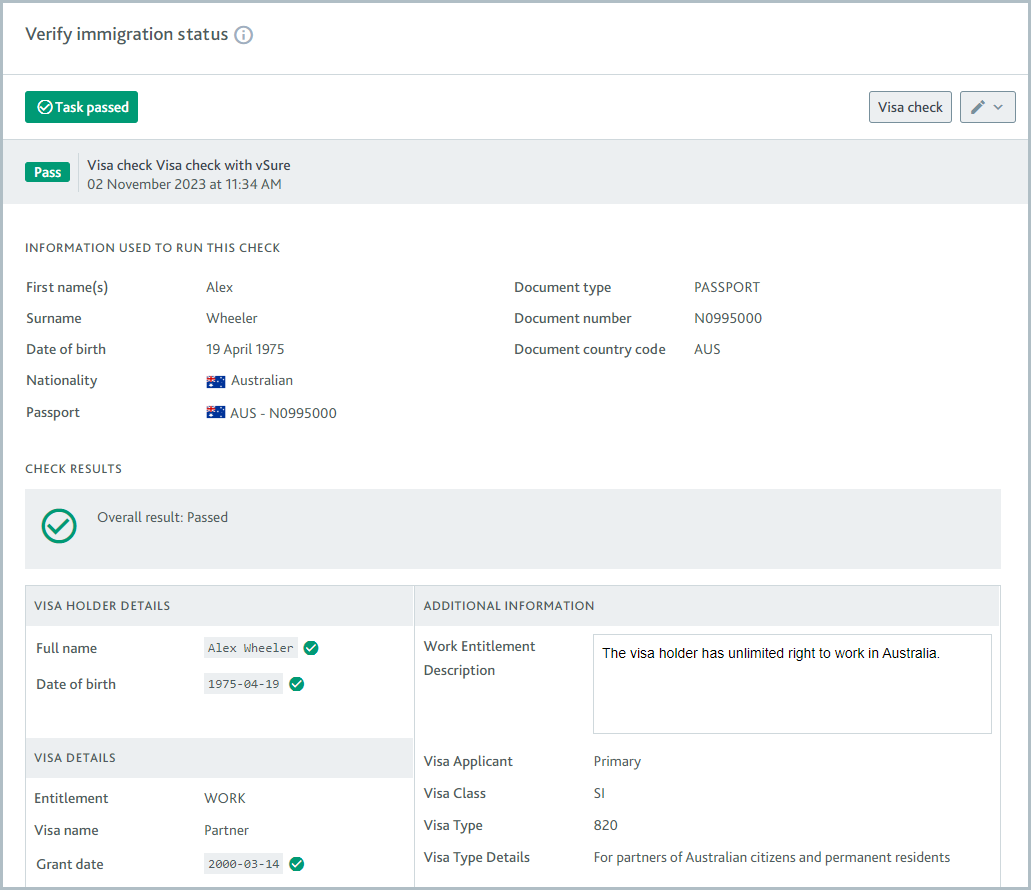Click the Task passed status button
Screen dimensions: 1031x890
81,107
